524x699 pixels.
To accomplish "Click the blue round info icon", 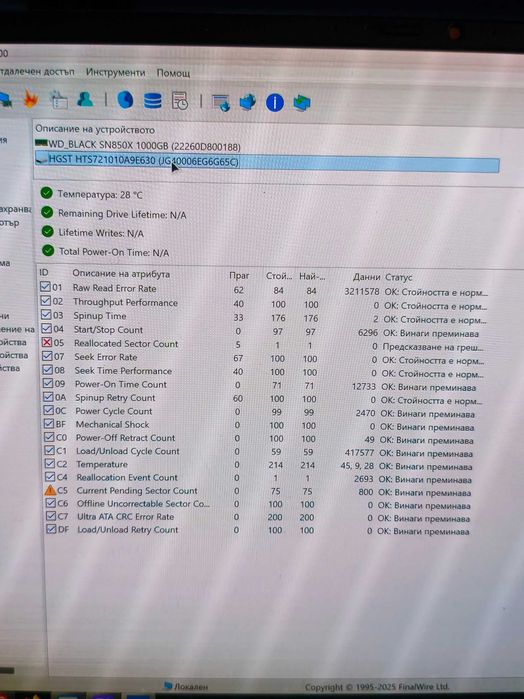I will point(275,103).
